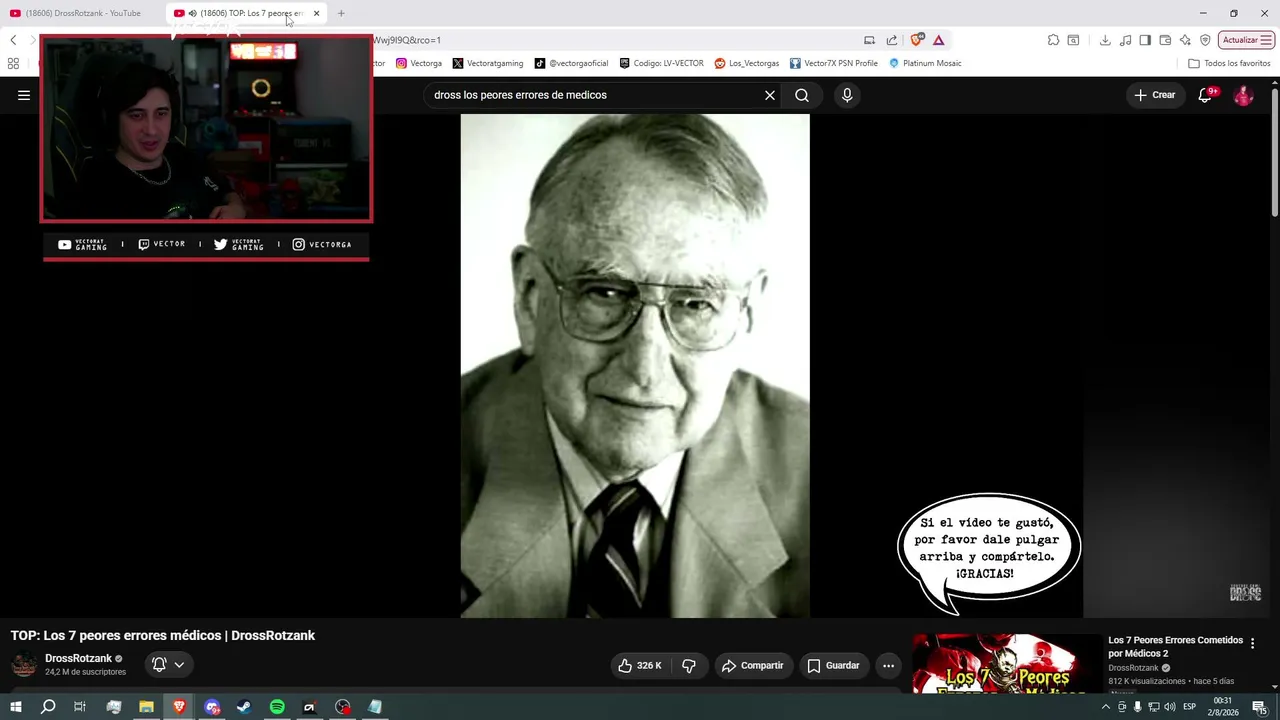Switch the ESP input language indicator
1280x720 pixels.
(1190, 707)
